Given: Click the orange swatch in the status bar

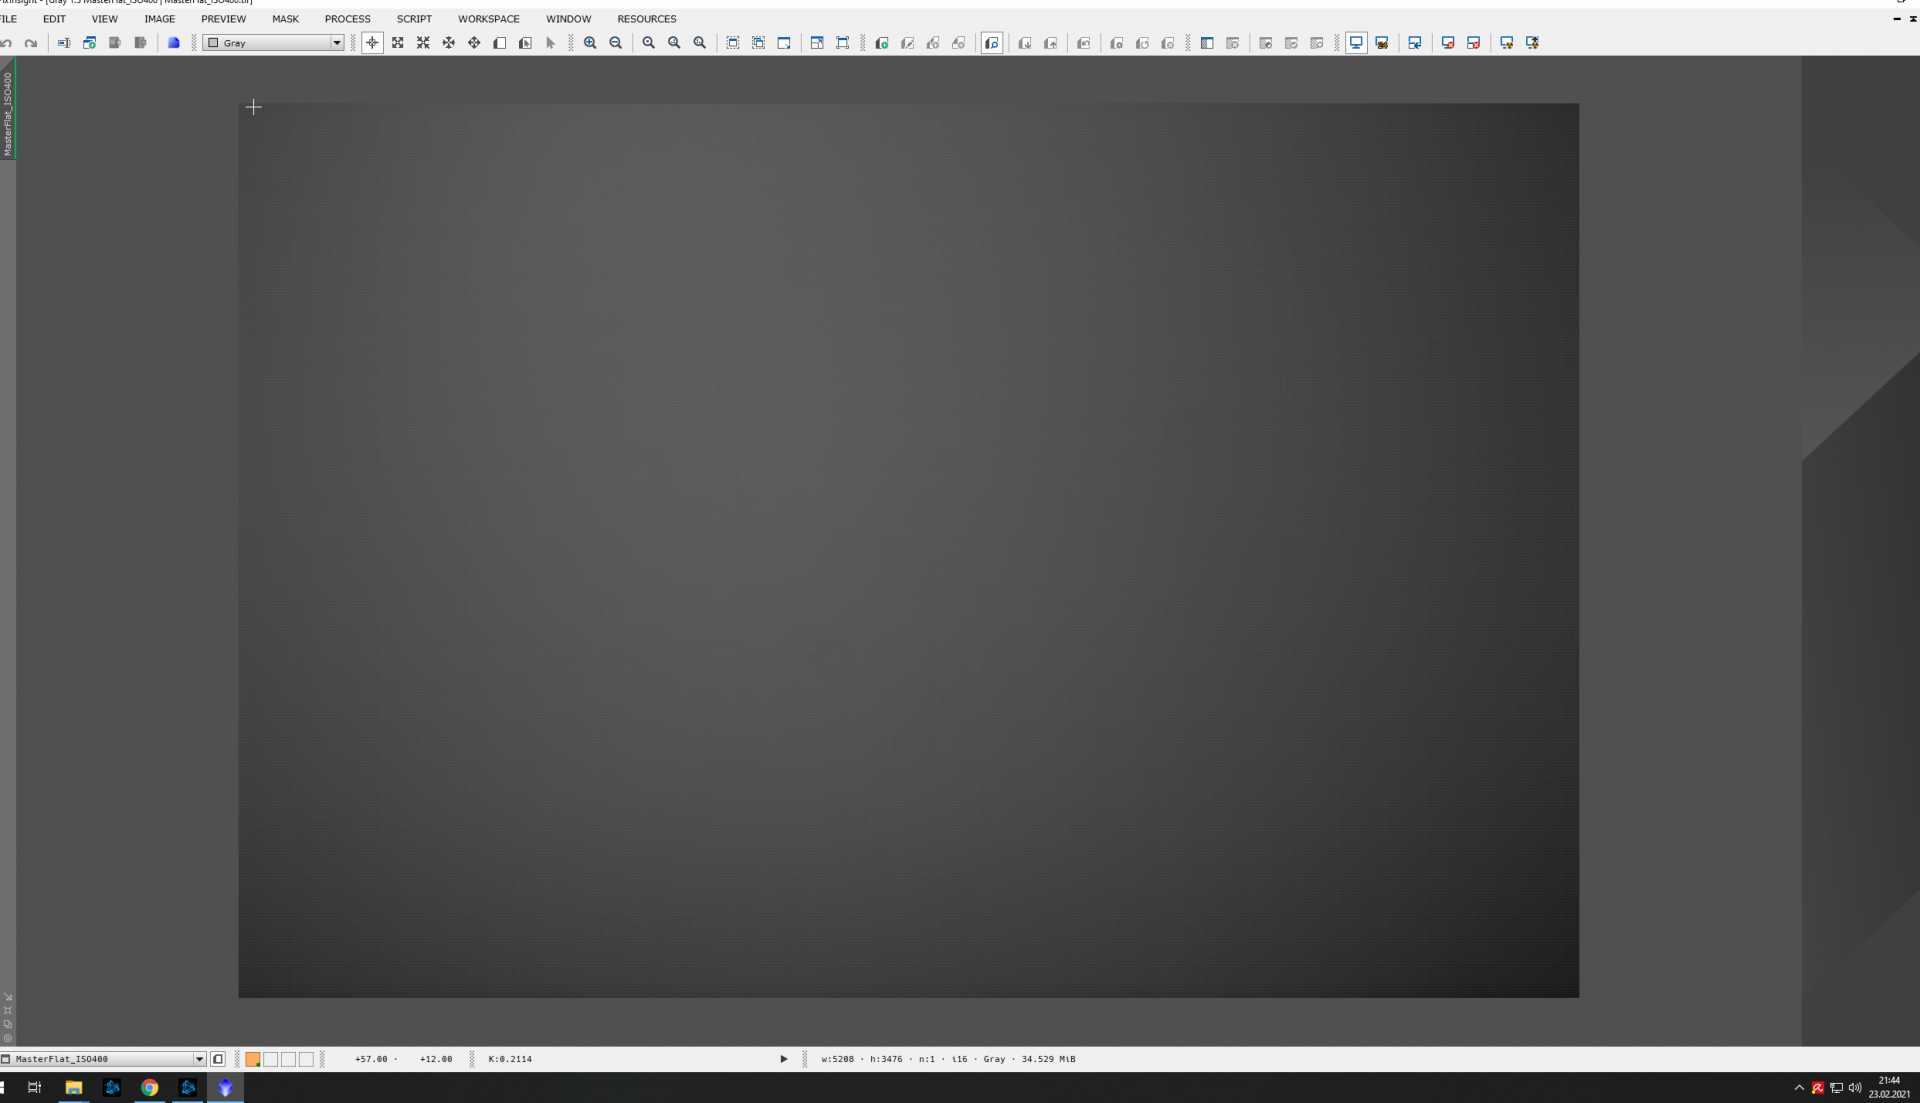Looking at the screenshot, I should coord(253,1059).
